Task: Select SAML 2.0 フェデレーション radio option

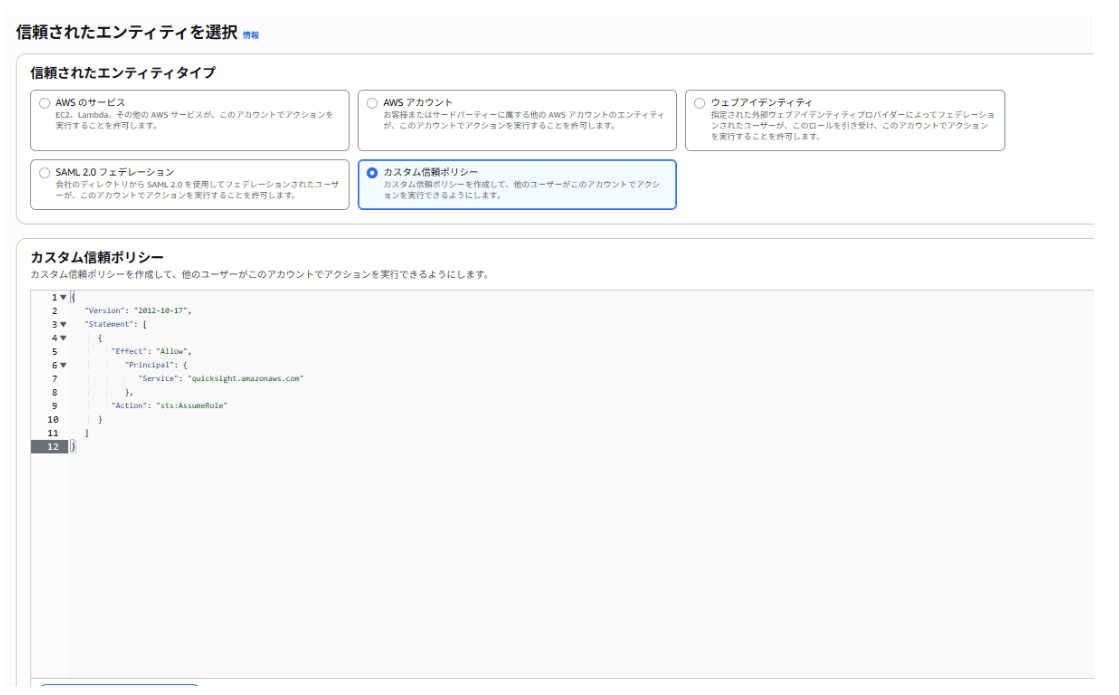Action: click(x=44, y=173)
